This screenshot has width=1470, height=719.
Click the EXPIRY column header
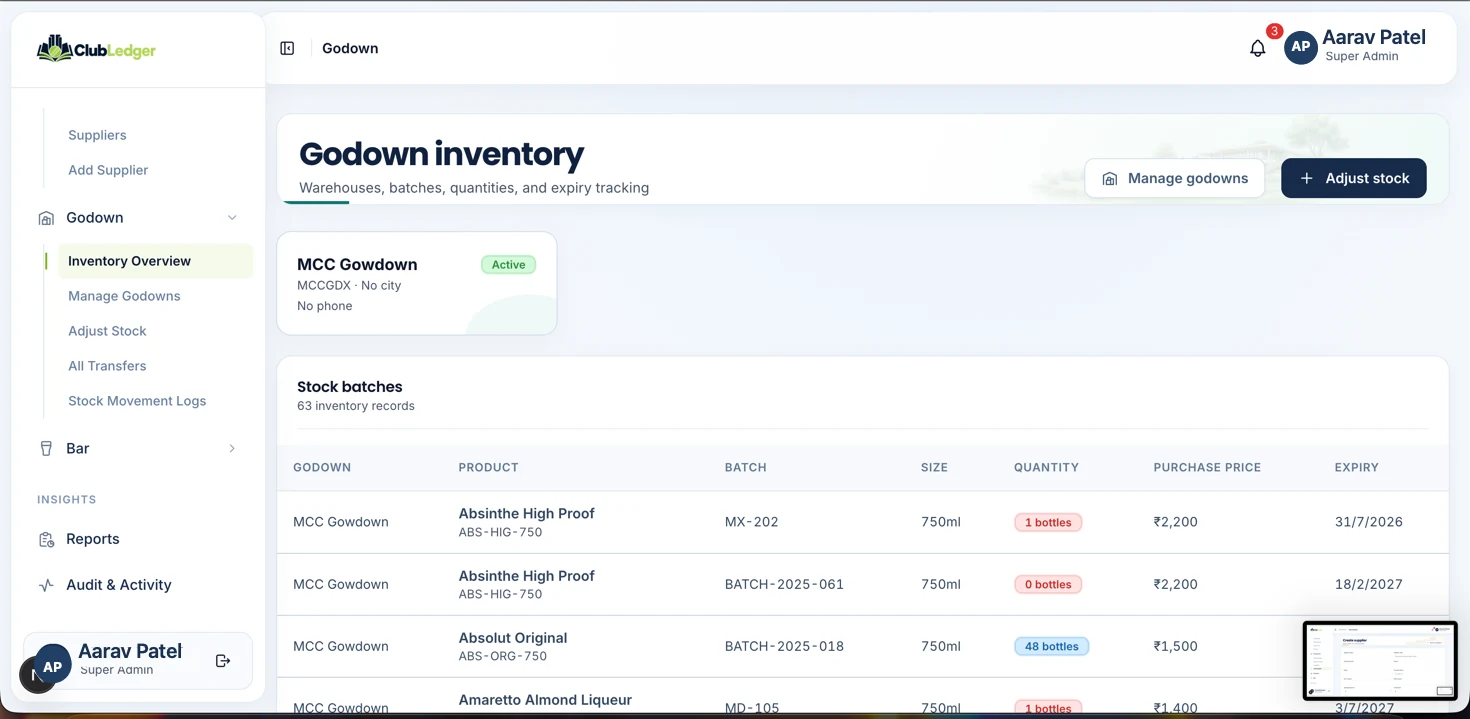pos(1357,467)
